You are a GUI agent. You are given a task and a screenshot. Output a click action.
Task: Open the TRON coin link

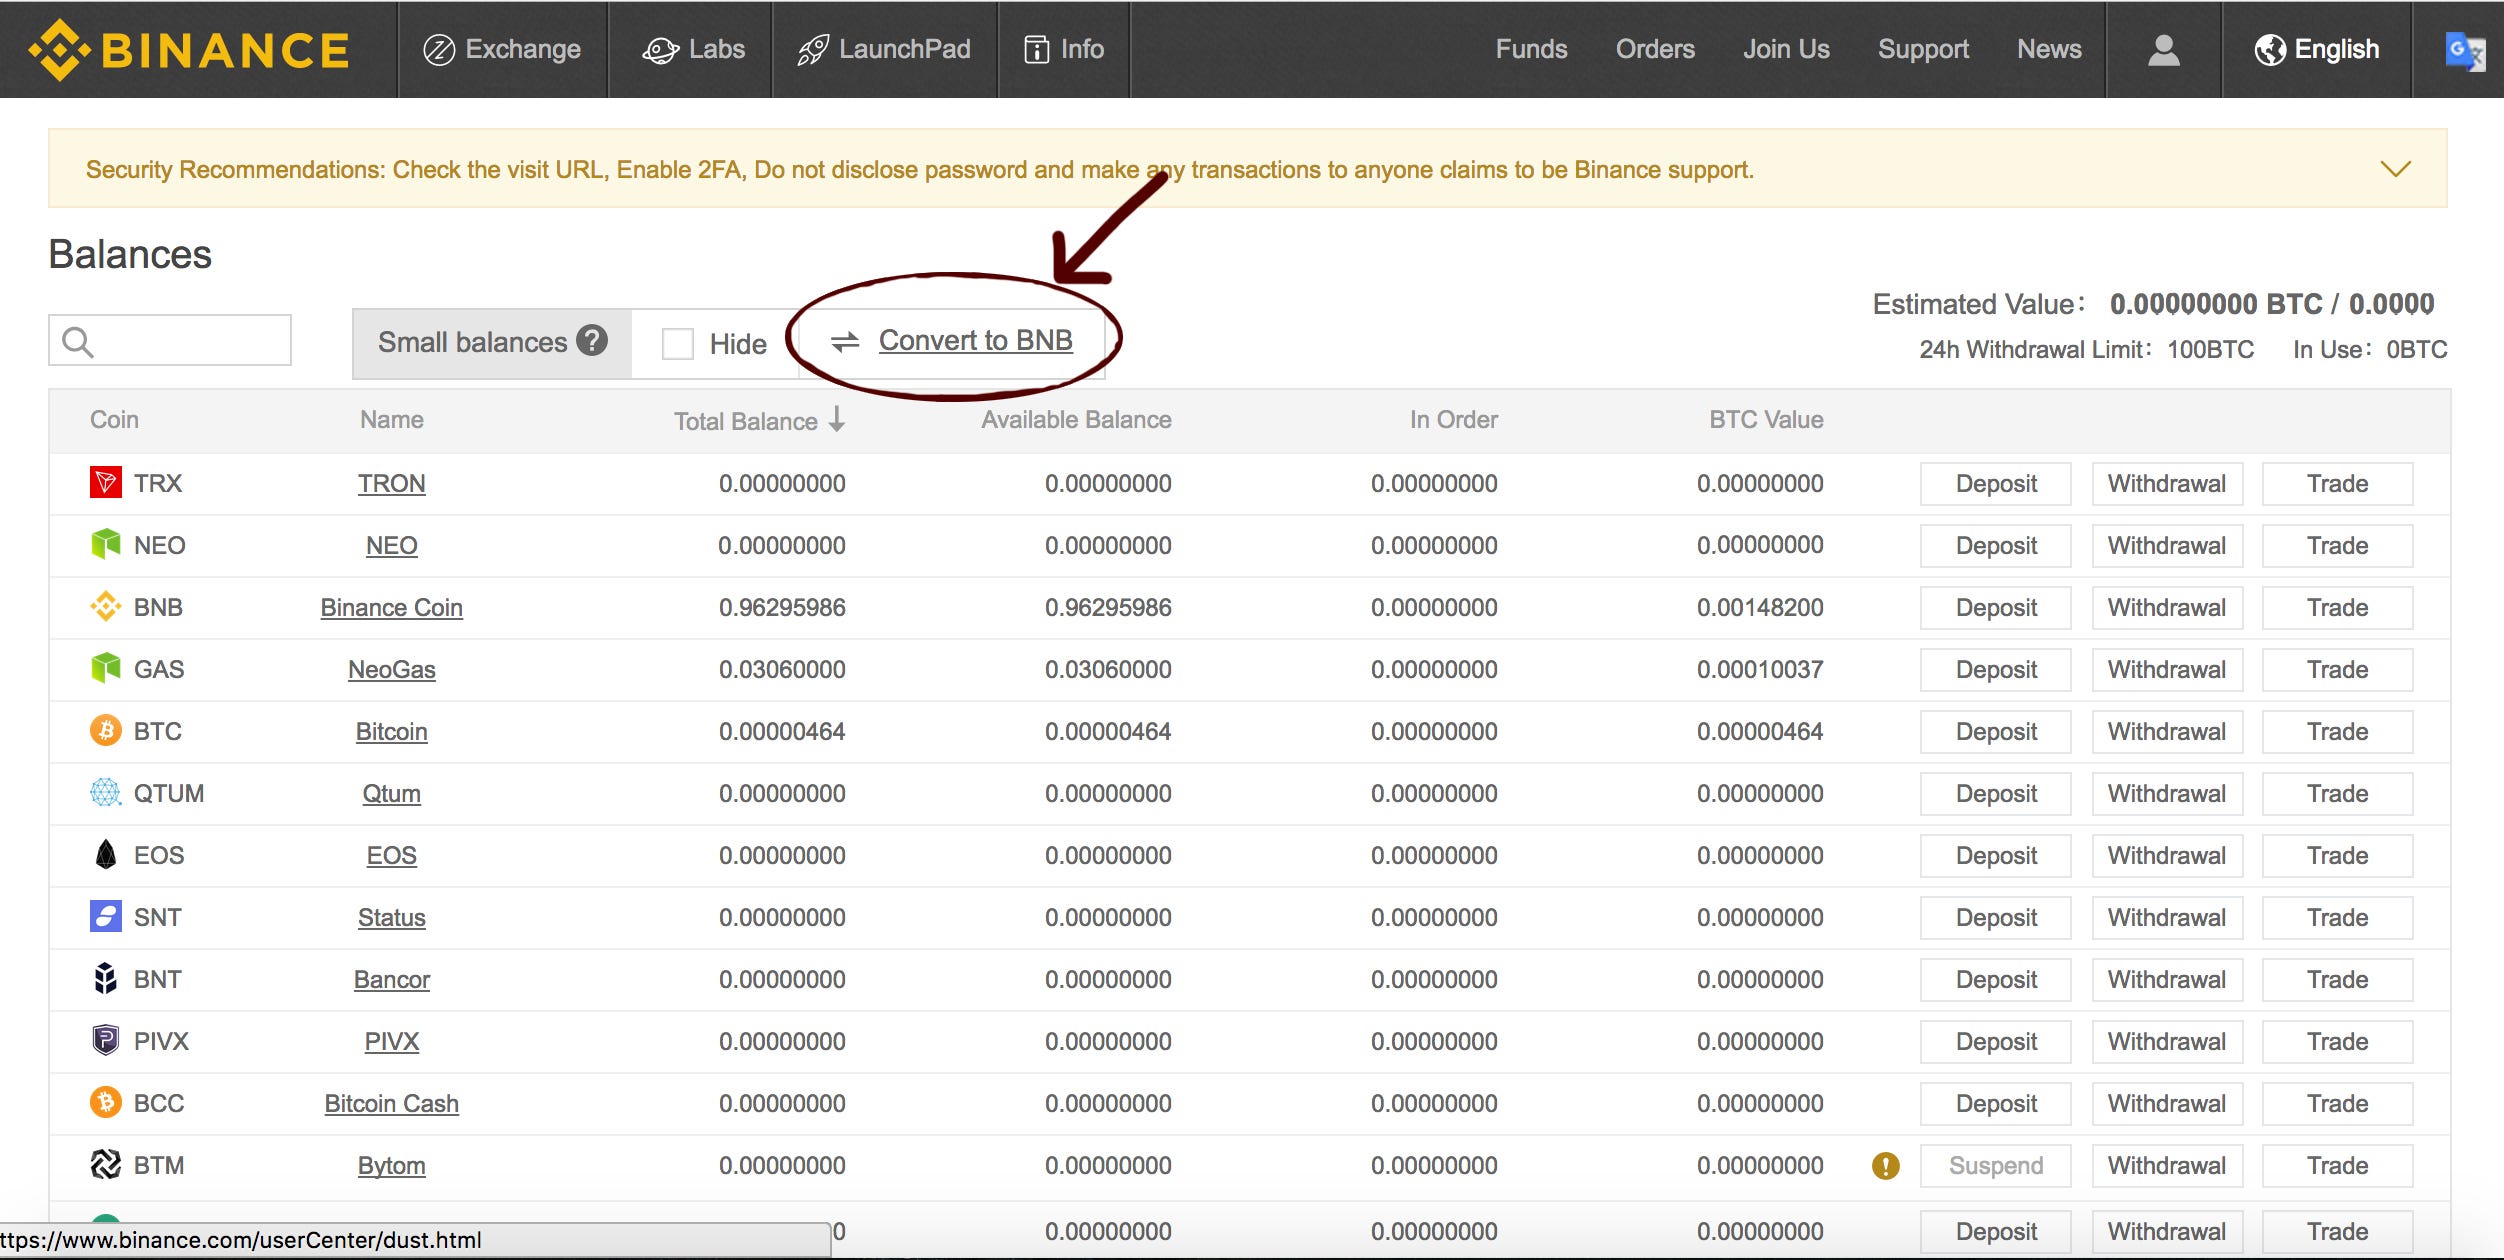(x=392, y=484)
